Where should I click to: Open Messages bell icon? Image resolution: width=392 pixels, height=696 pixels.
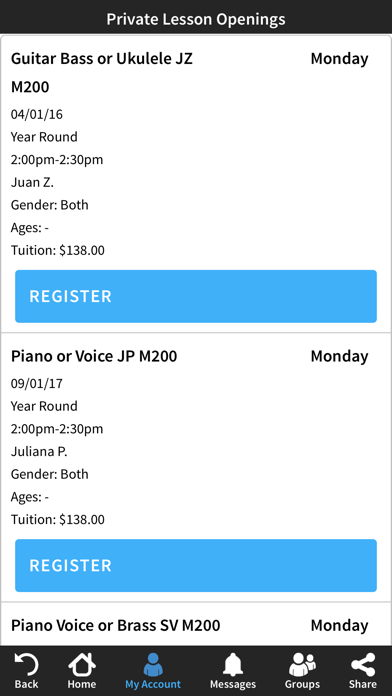pos(233,664)
